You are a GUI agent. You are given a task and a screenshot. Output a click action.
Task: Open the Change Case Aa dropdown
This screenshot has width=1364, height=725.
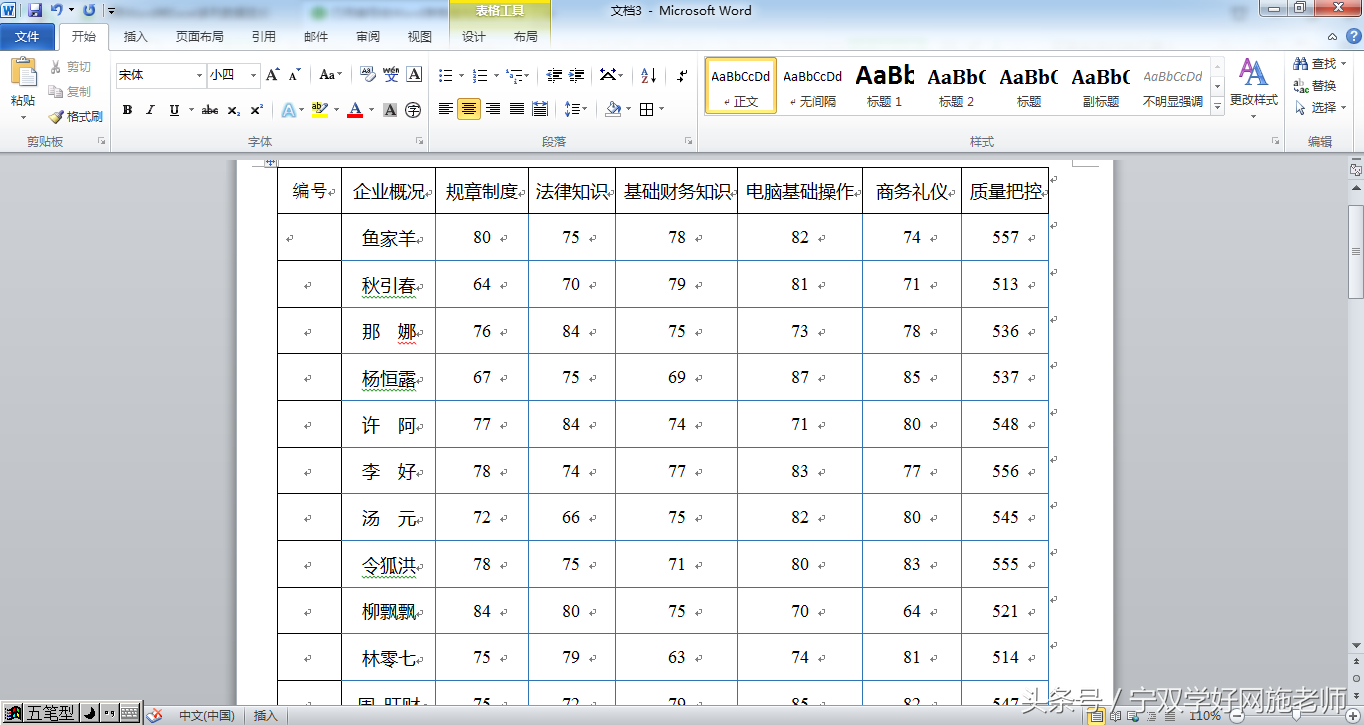pyautogui.click(x=331, y=75)
